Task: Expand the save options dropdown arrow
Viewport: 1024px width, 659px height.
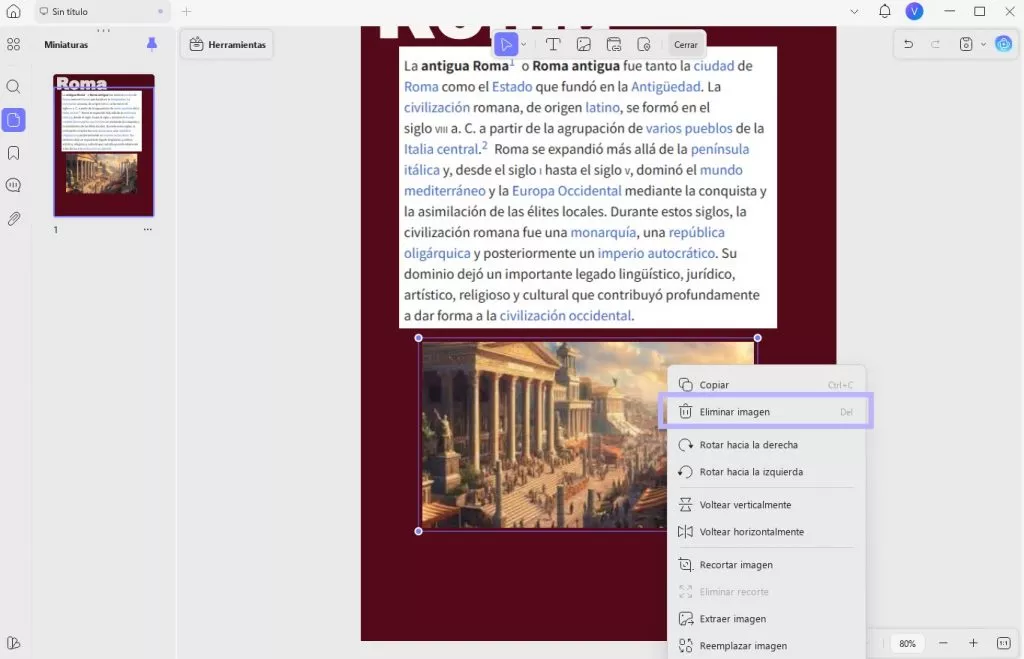Action: (983, 44)
